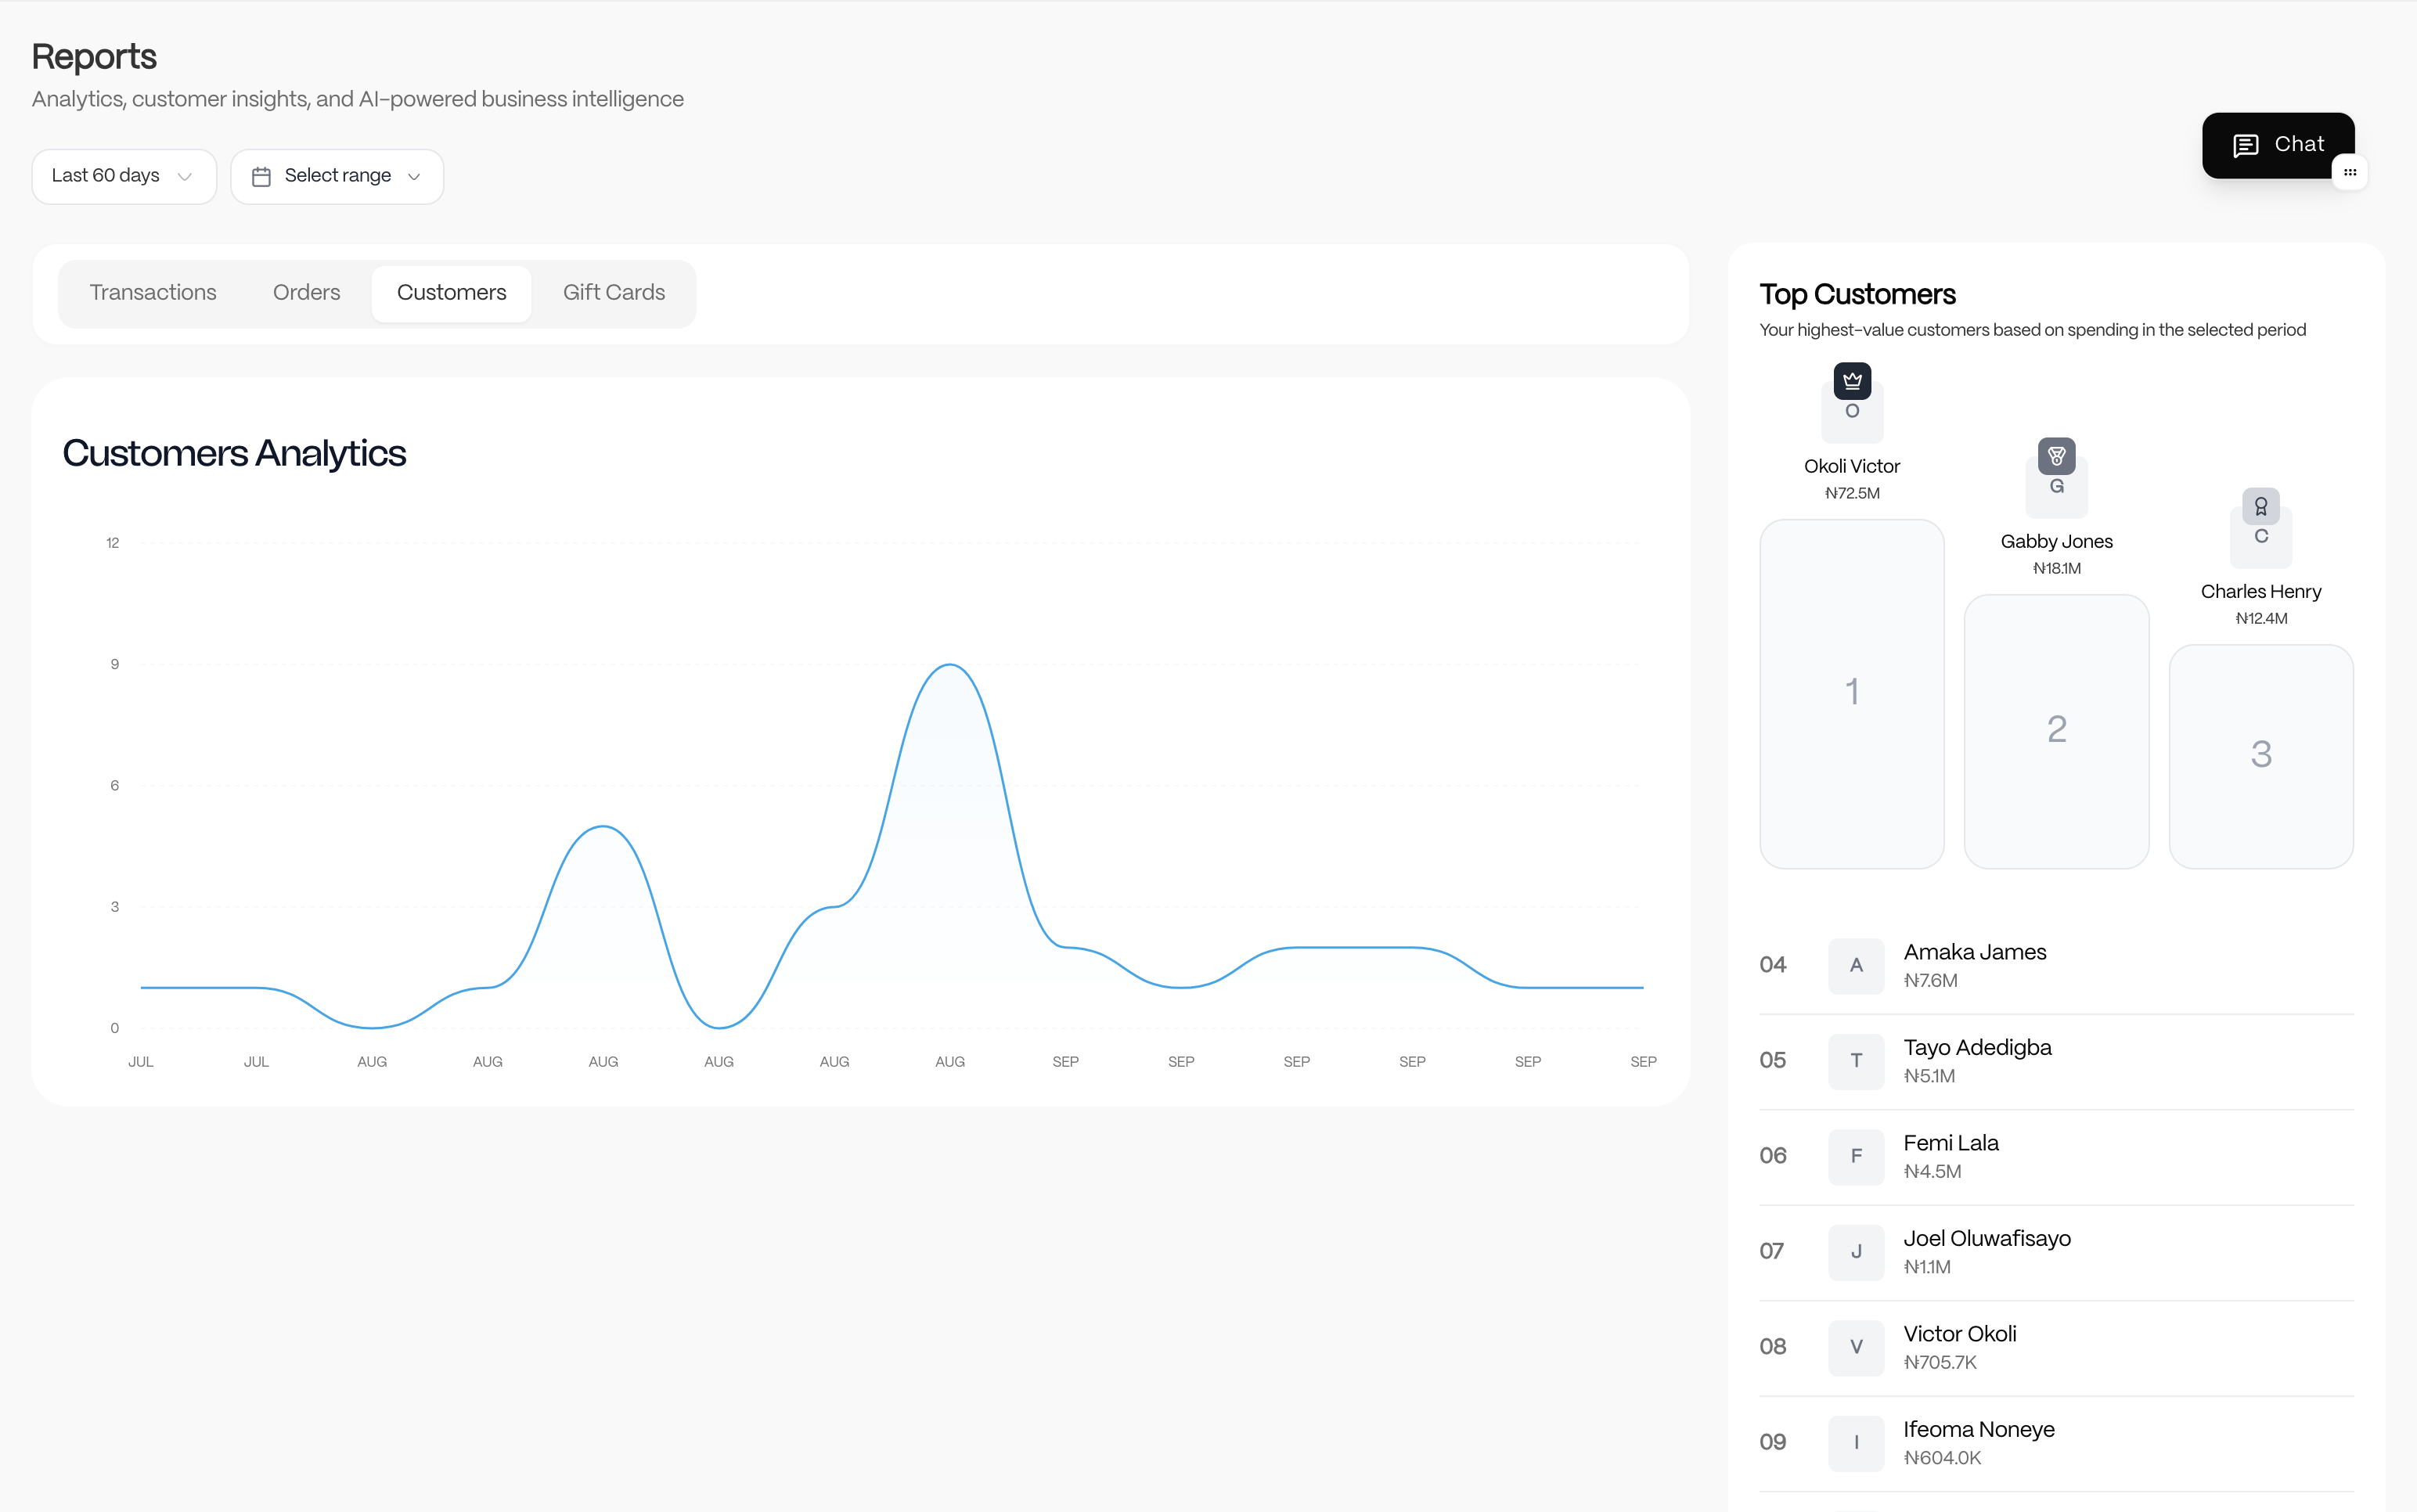Click the ₦604.0K amount for Ifeoma Noneye
The width and height of the screenshot is (2417, 1512).
pyautogui.click(x=1941, y=1457)
